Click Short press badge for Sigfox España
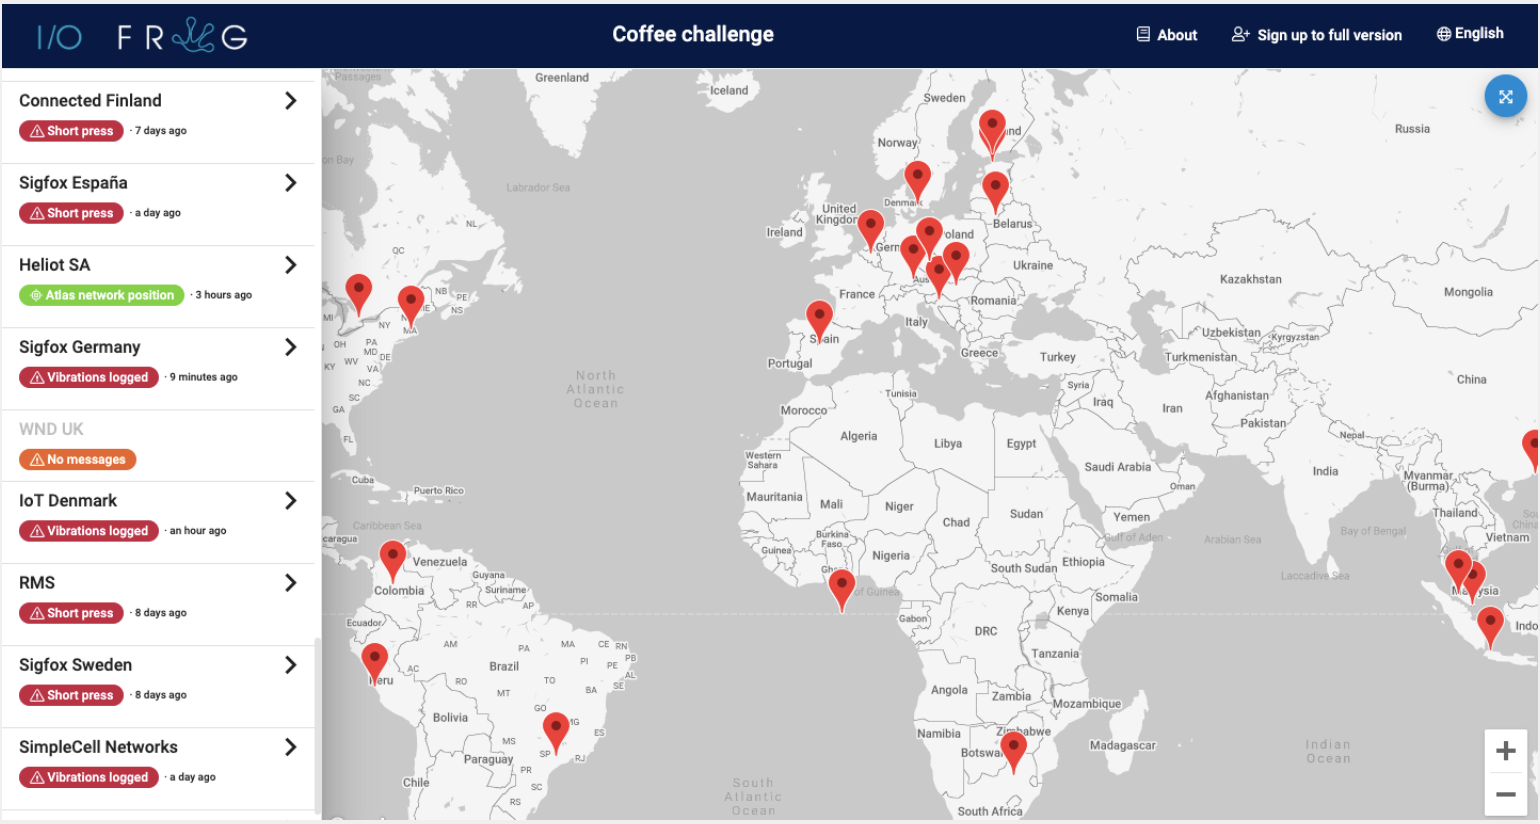The image size is (1540, 824). pyautogui.click(x=71, y=213)
